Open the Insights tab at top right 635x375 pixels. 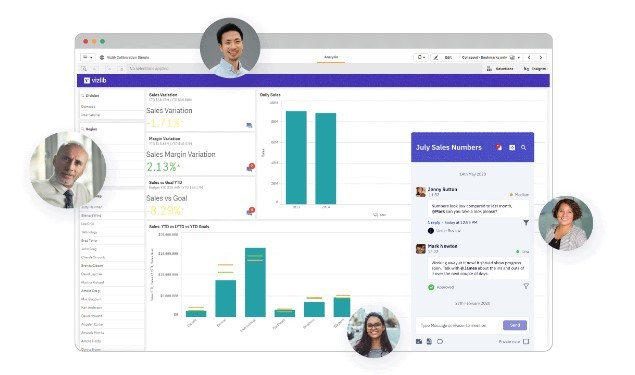(535, 69)
